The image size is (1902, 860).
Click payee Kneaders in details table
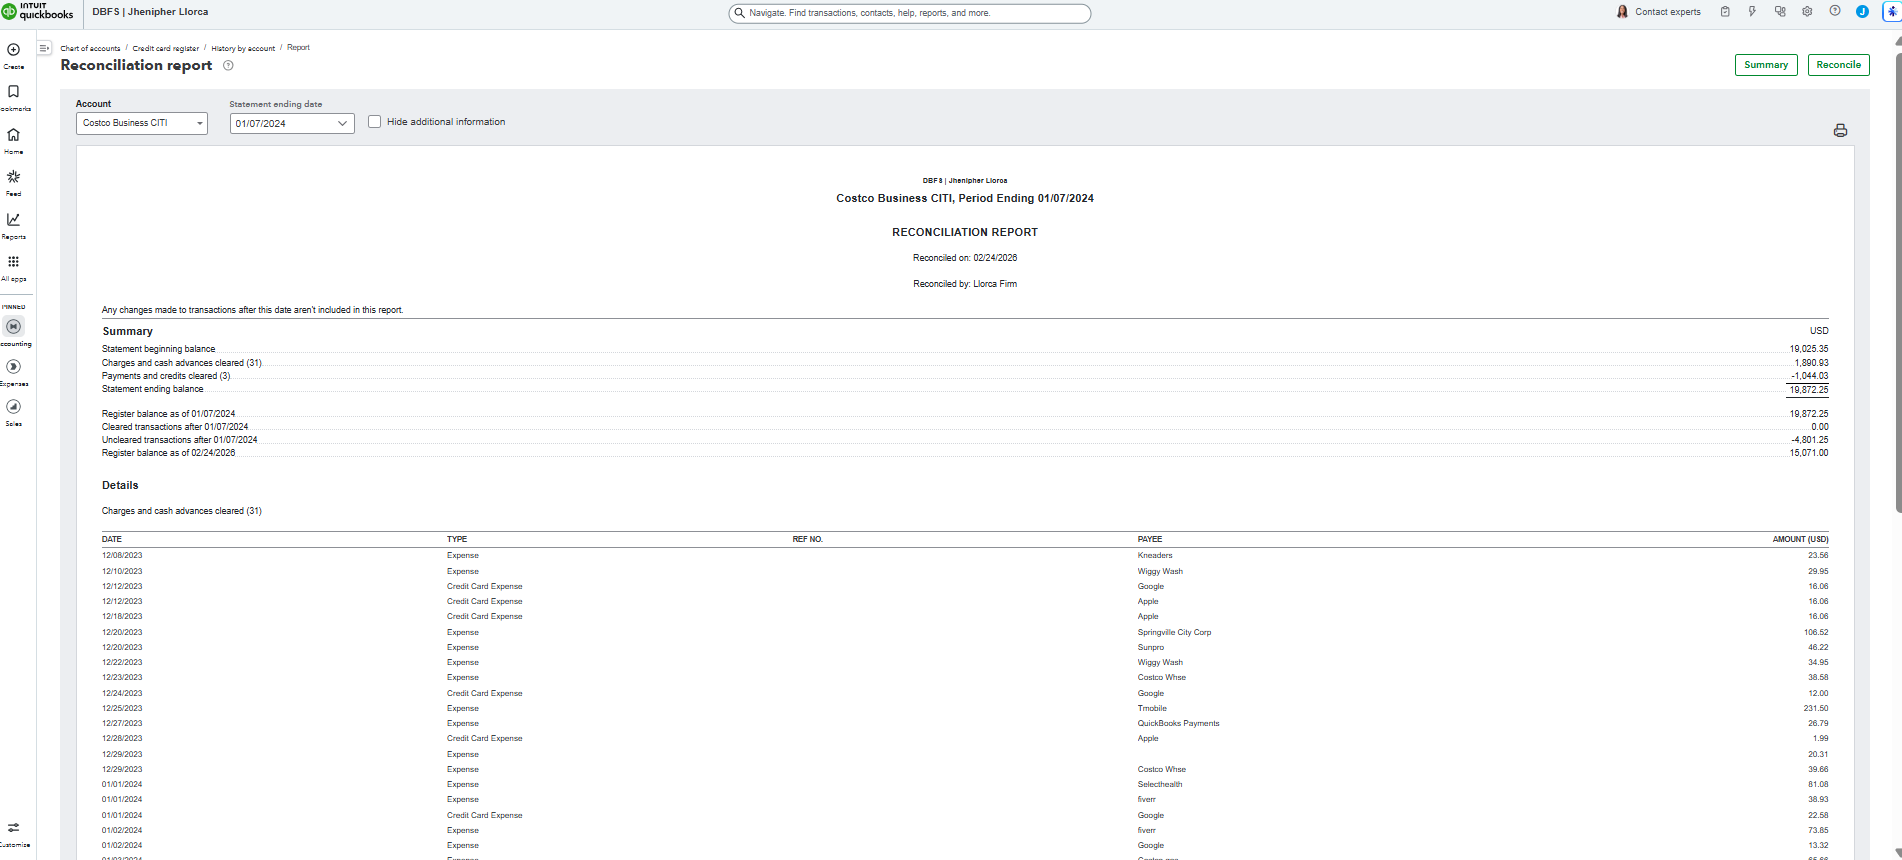[x=1155, y=555]
